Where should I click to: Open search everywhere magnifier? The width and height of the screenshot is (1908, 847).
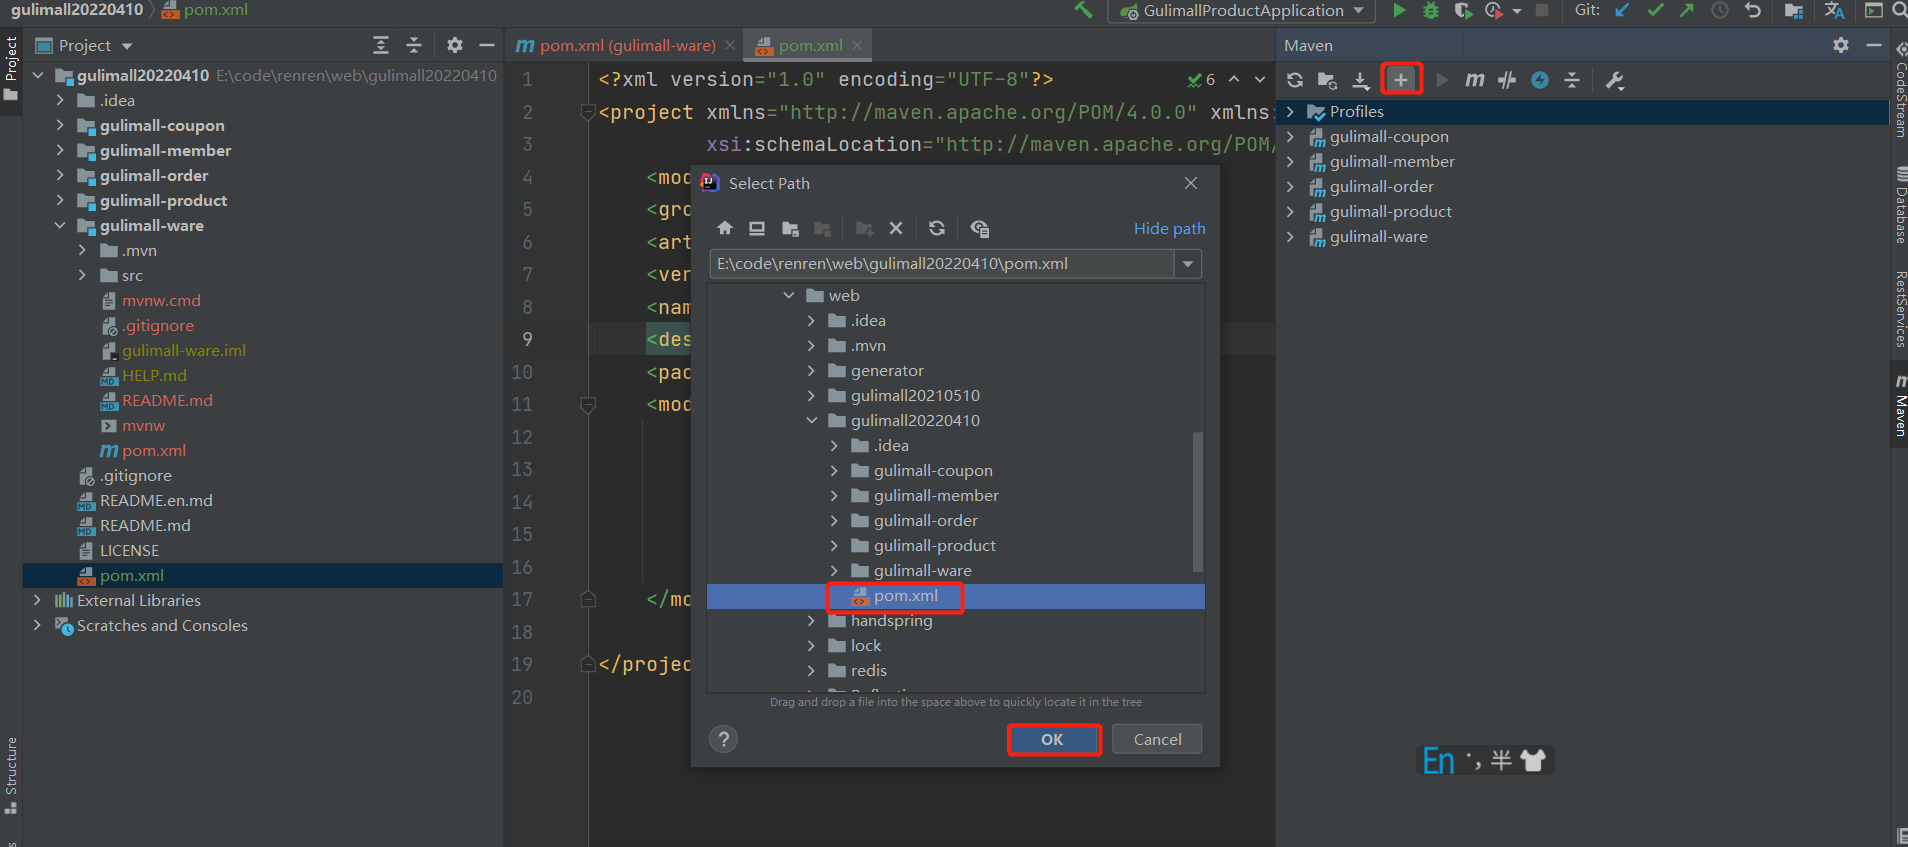(1898, 10)
